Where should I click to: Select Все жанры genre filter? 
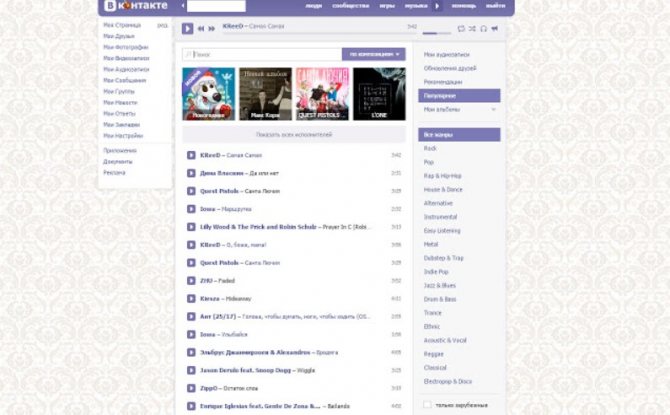click(459, 135)
